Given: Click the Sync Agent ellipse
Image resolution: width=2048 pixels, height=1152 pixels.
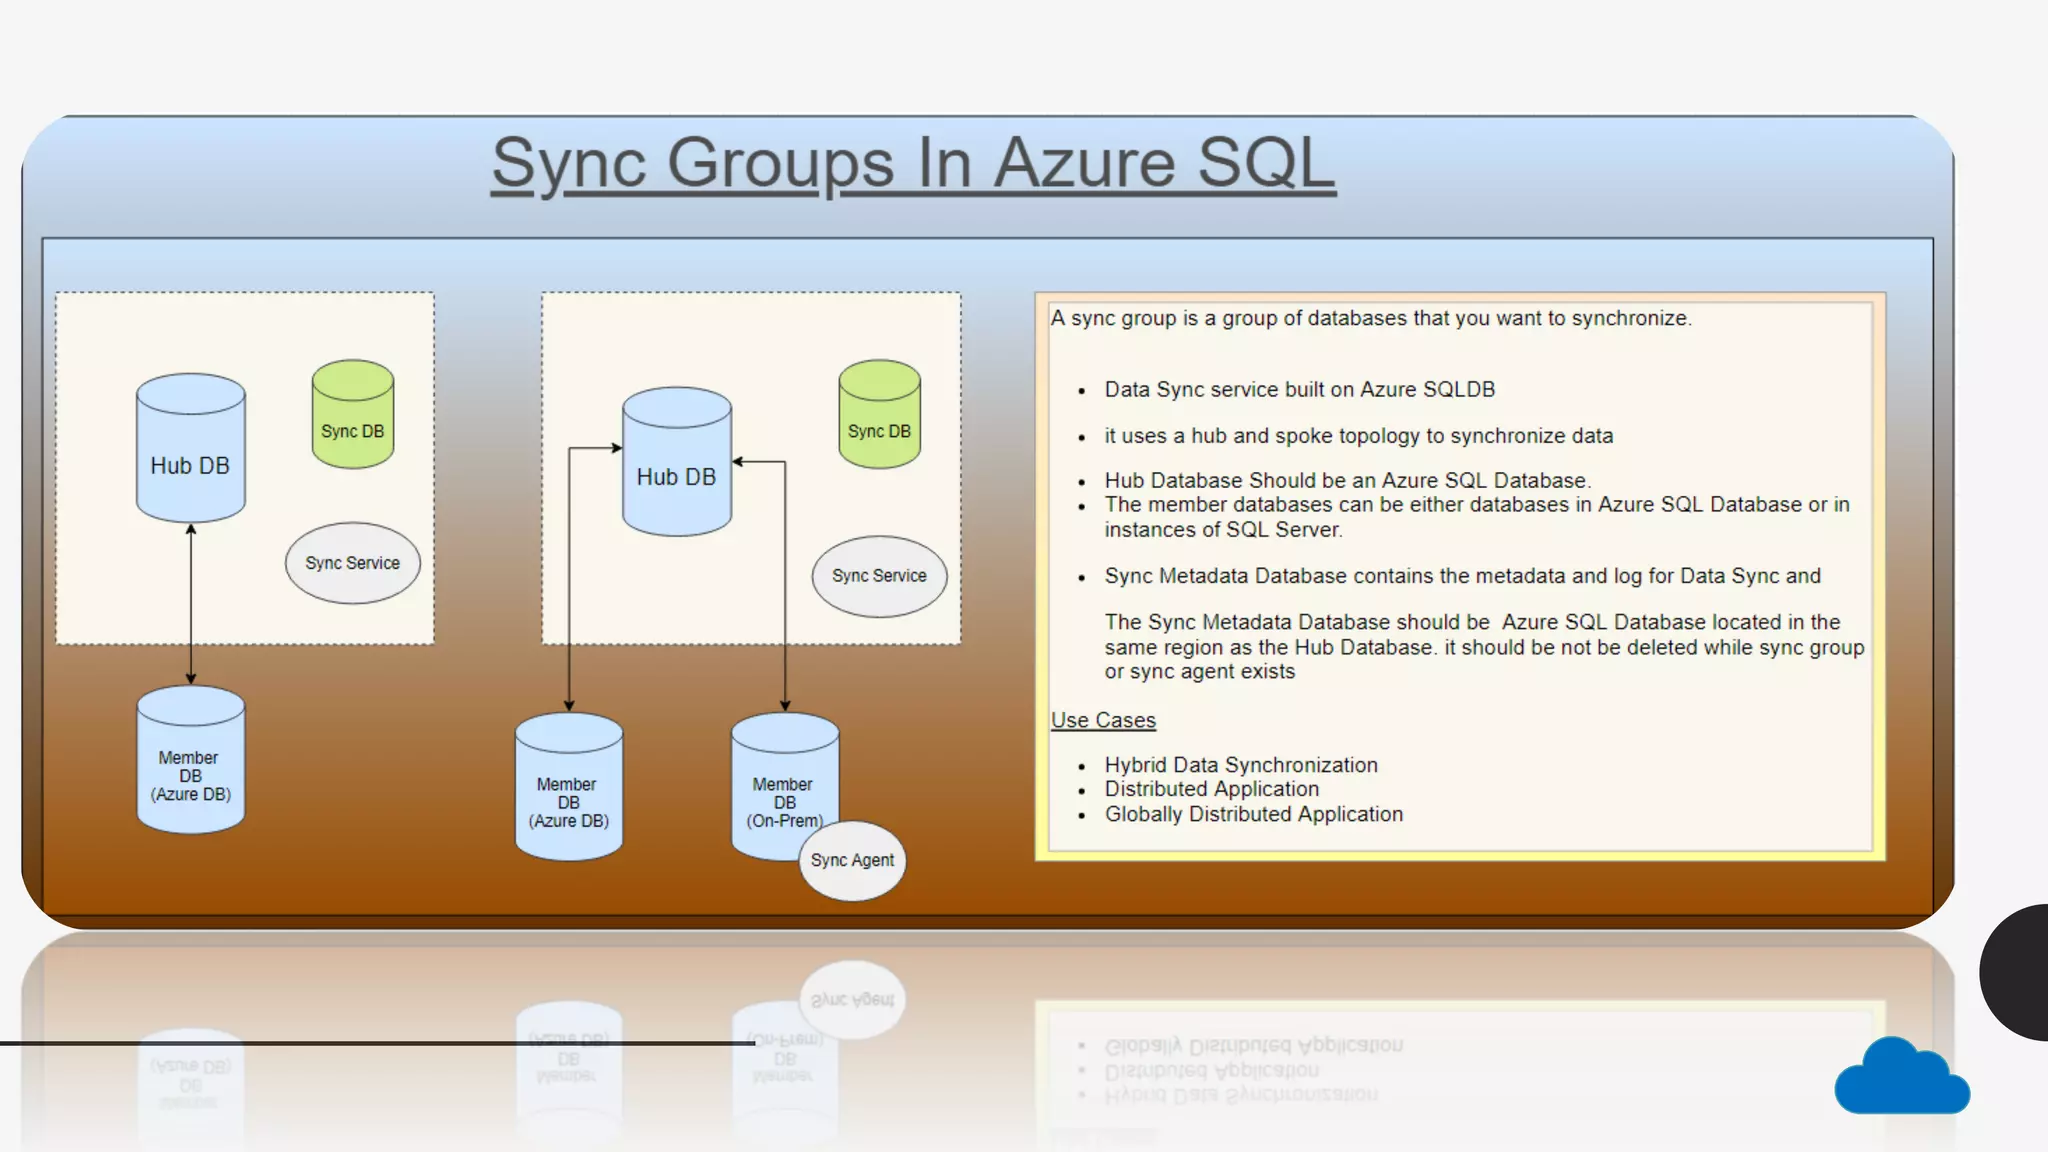Looking at the screenshot, I should [853, 860].
